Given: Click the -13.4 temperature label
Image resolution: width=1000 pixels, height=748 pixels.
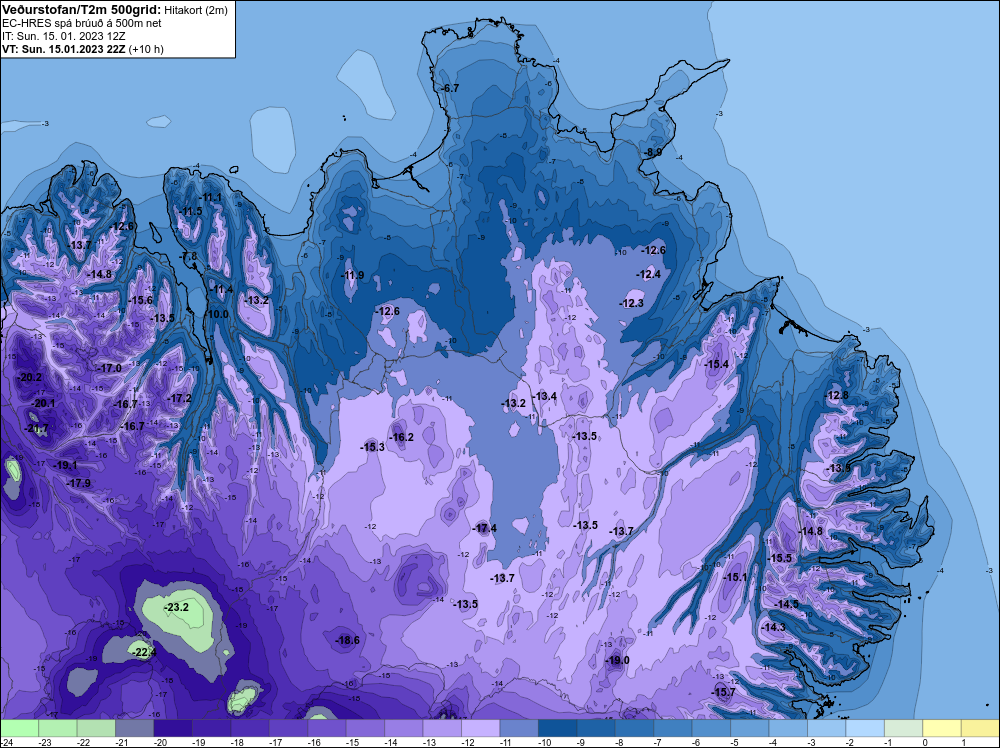Looking at the screenshot, I should point(544,396).
